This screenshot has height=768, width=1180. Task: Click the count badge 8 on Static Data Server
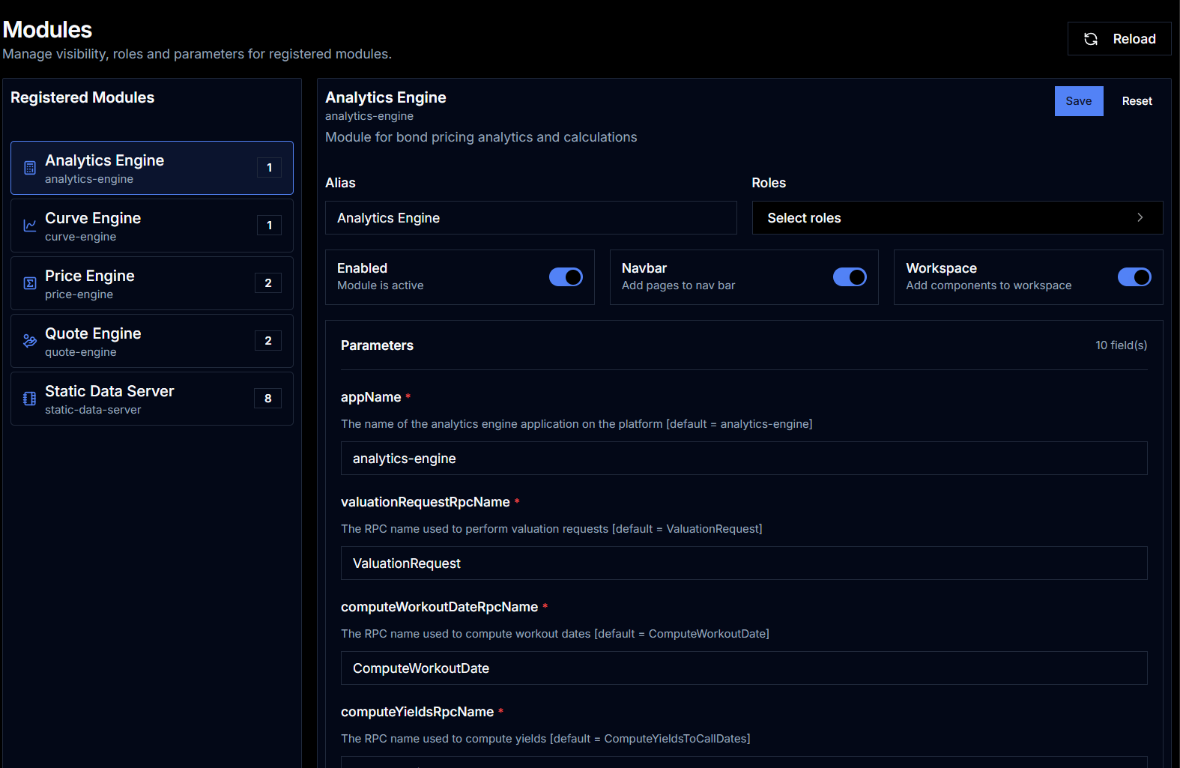(x=268, y=399)
